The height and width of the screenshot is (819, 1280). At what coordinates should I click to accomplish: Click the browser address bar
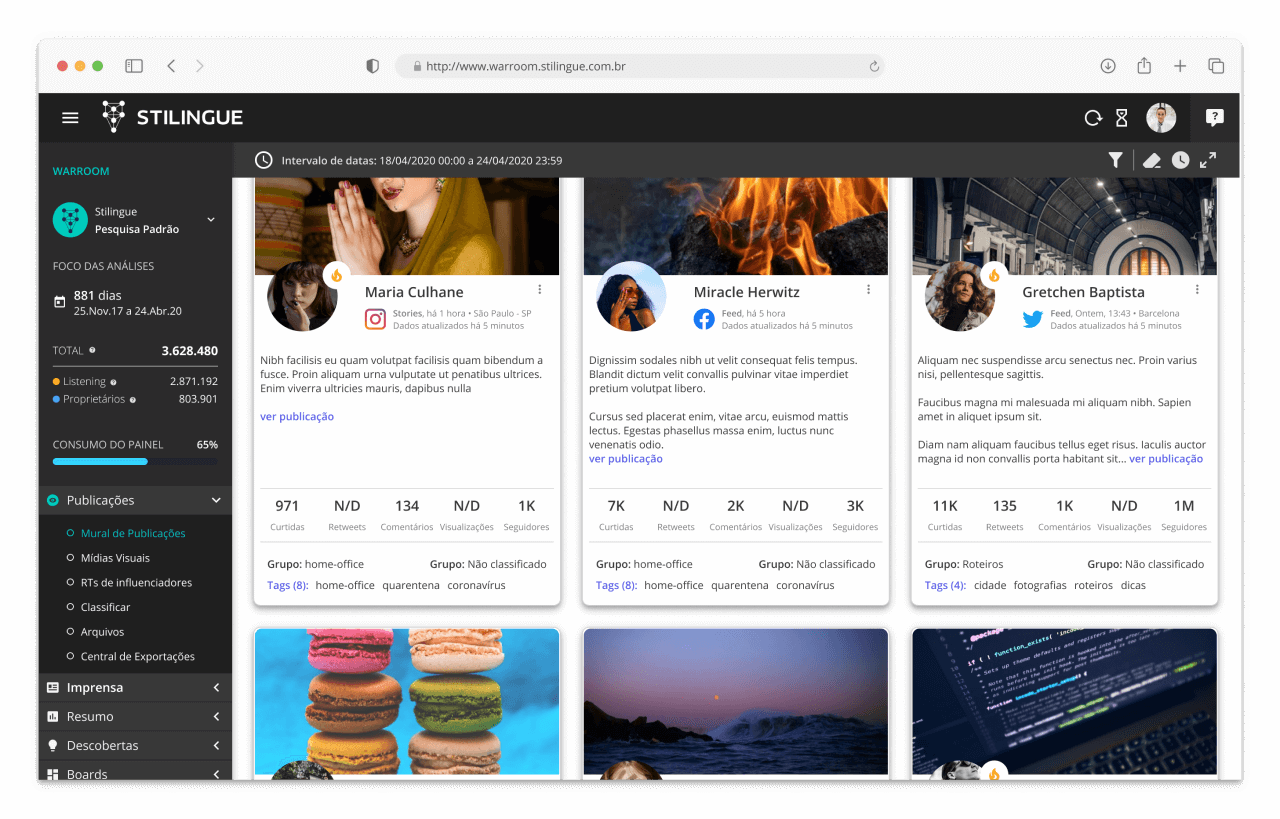(640, 66)
